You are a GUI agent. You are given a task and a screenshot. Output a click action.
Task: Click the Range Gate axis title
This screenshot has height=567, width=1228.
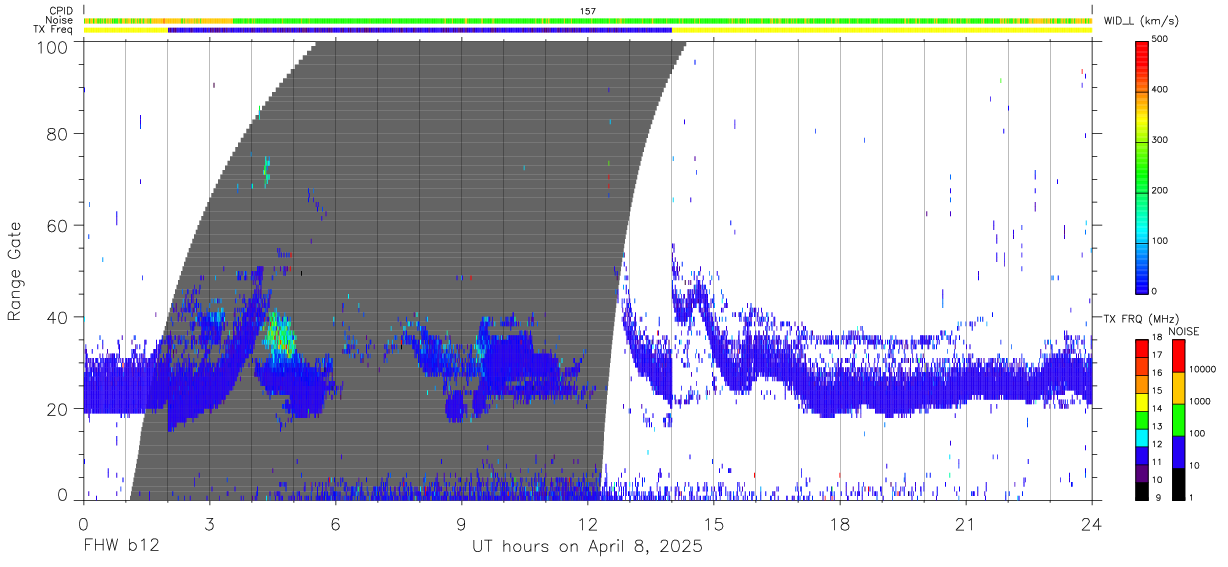(15, 273)
